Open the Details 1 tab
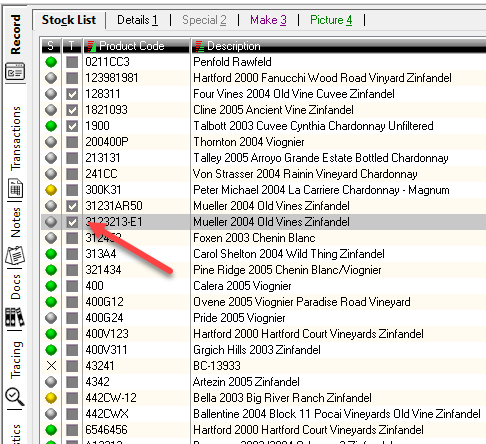The image size is (486, 444). click(137, 20)
